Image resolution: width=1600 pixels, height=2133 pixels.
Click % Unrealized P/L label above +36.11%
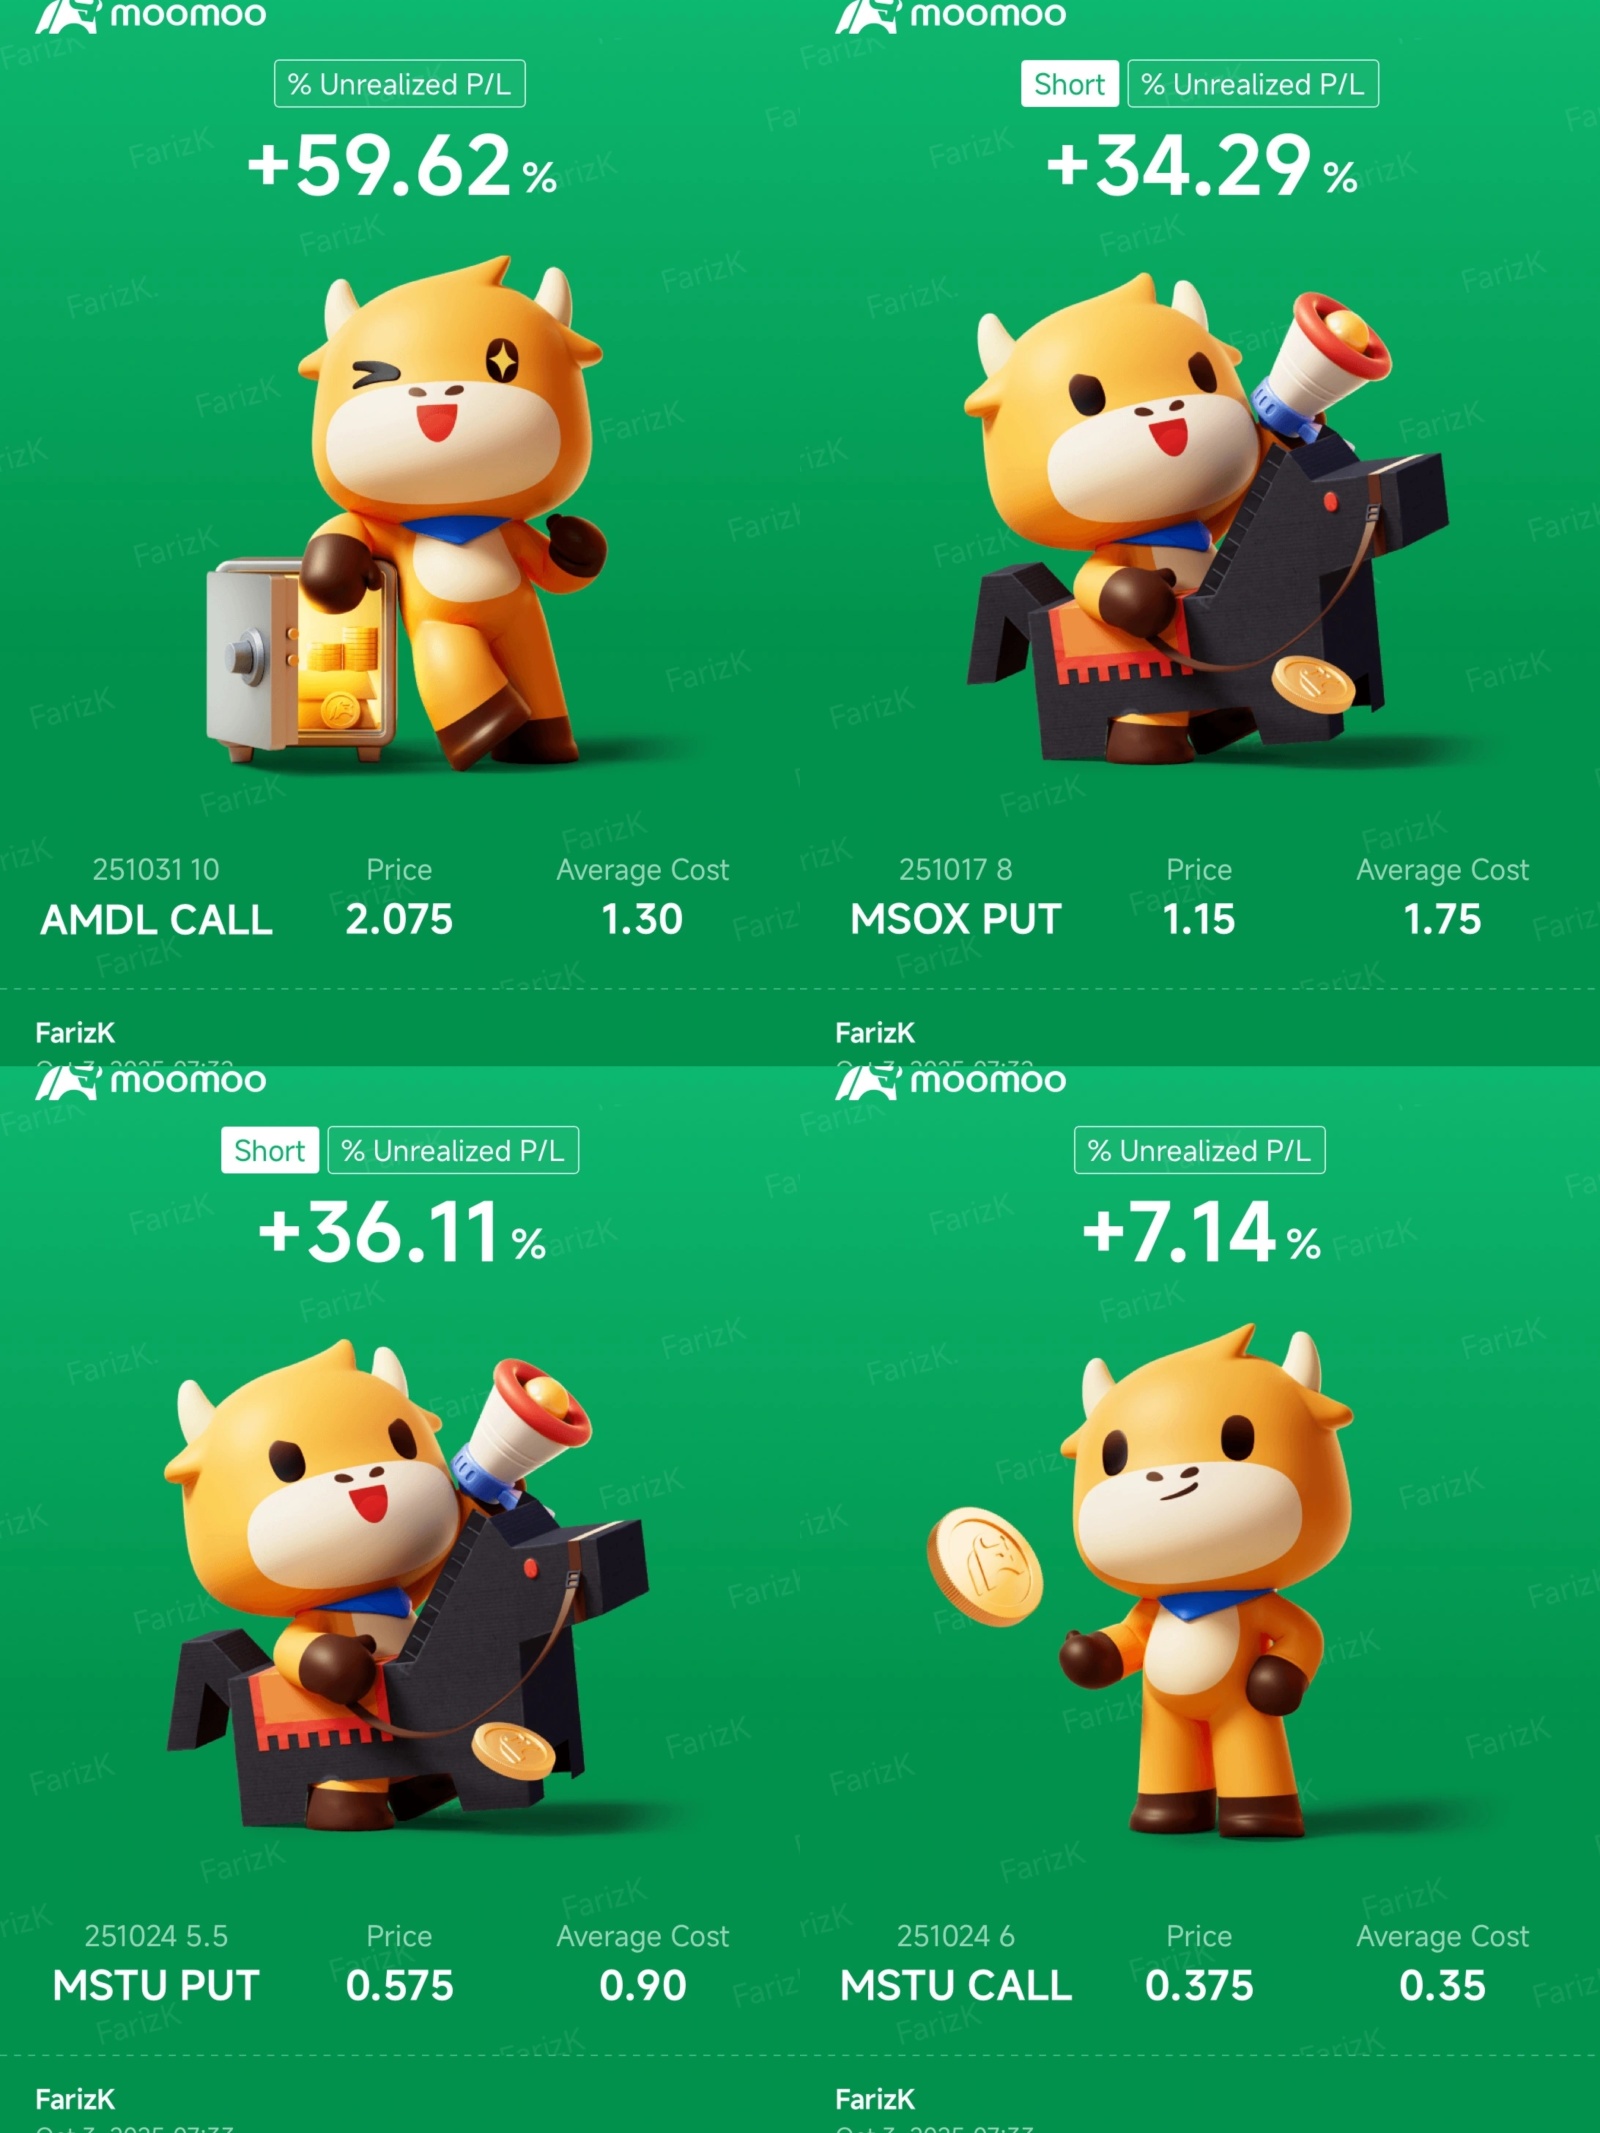click(453, 1150)
